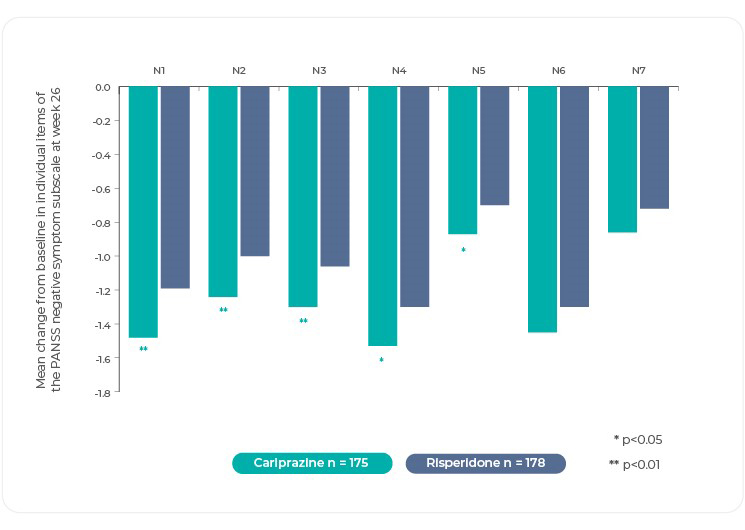
Task: Click the Risperidone n = 178 legend pill
Action: tap(486, 463)
